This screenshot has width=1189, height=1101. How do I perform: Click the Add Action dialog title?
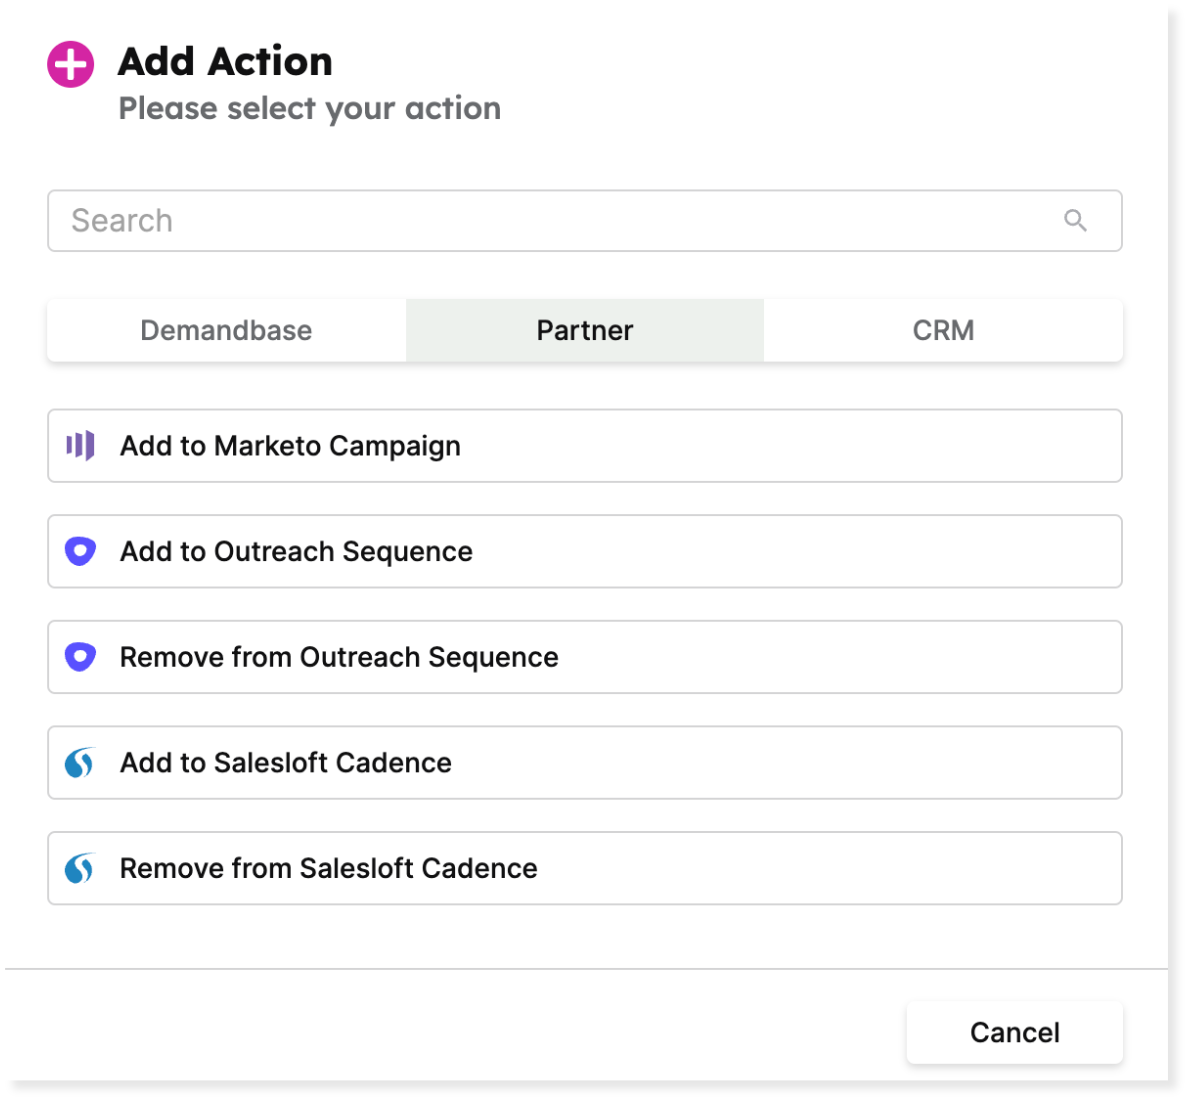tap(225, 62)
